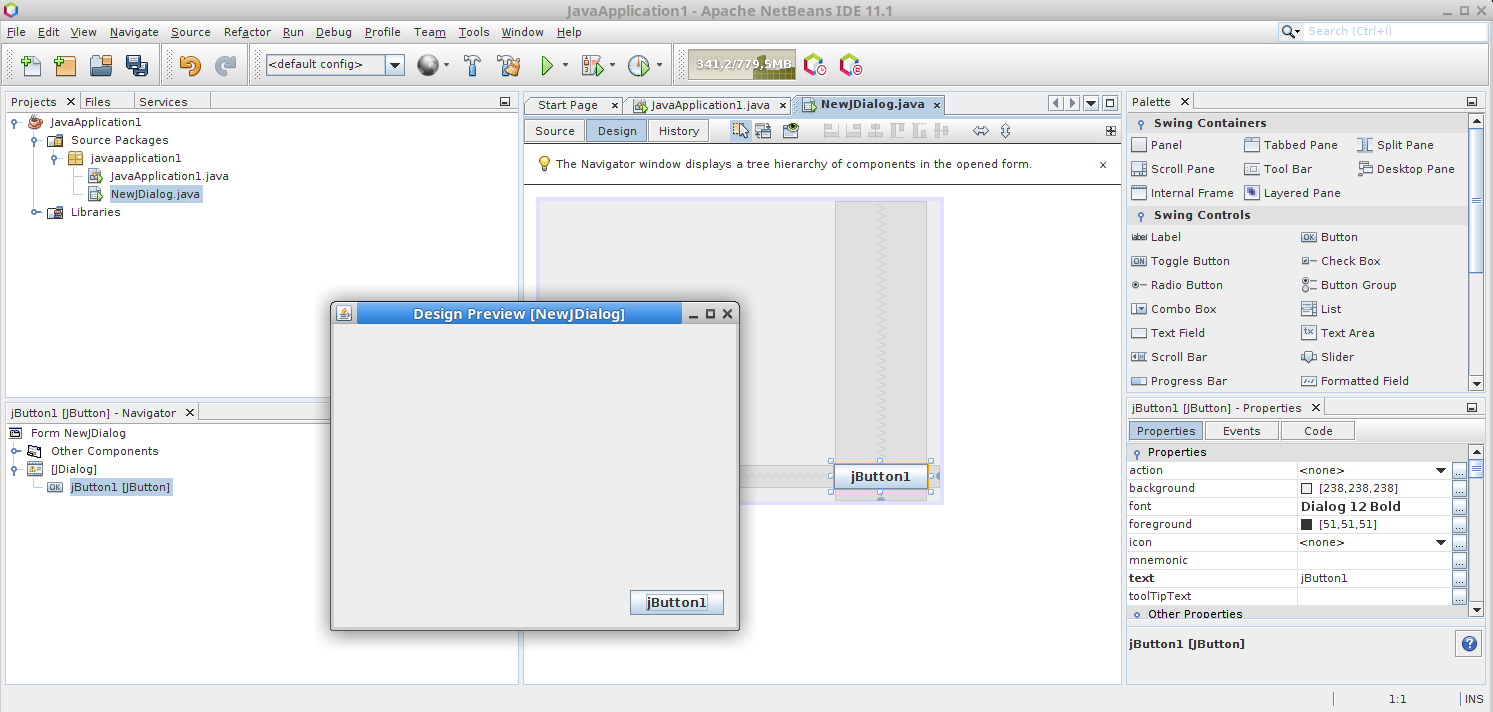Click the Build Project hammer icon

tap(473, 66)
